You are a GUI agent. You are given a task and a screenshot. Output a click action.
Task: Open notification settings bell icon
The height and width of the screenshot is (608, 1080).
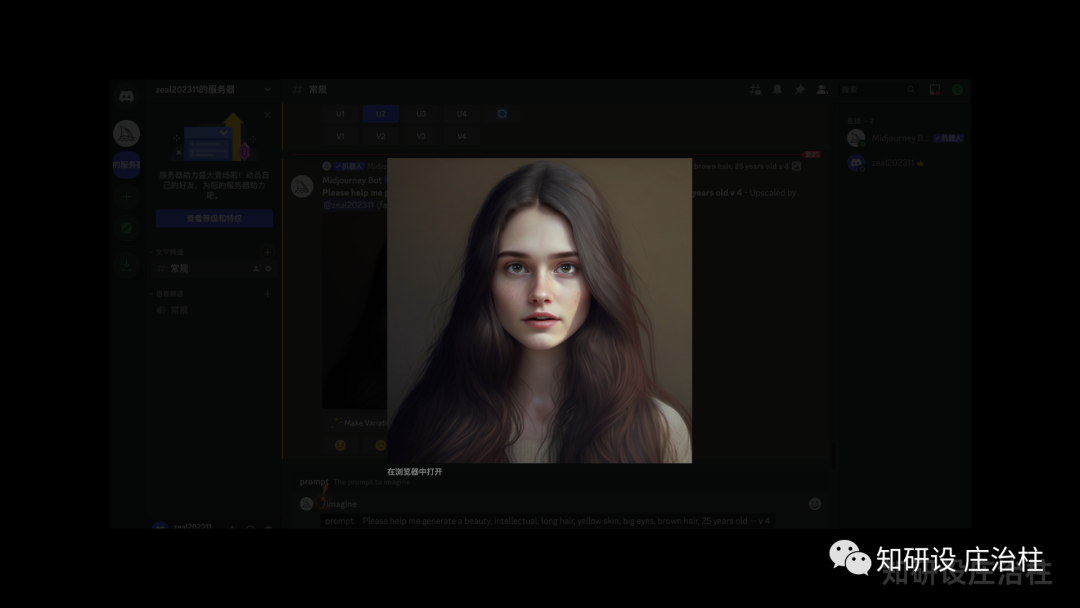778,90
